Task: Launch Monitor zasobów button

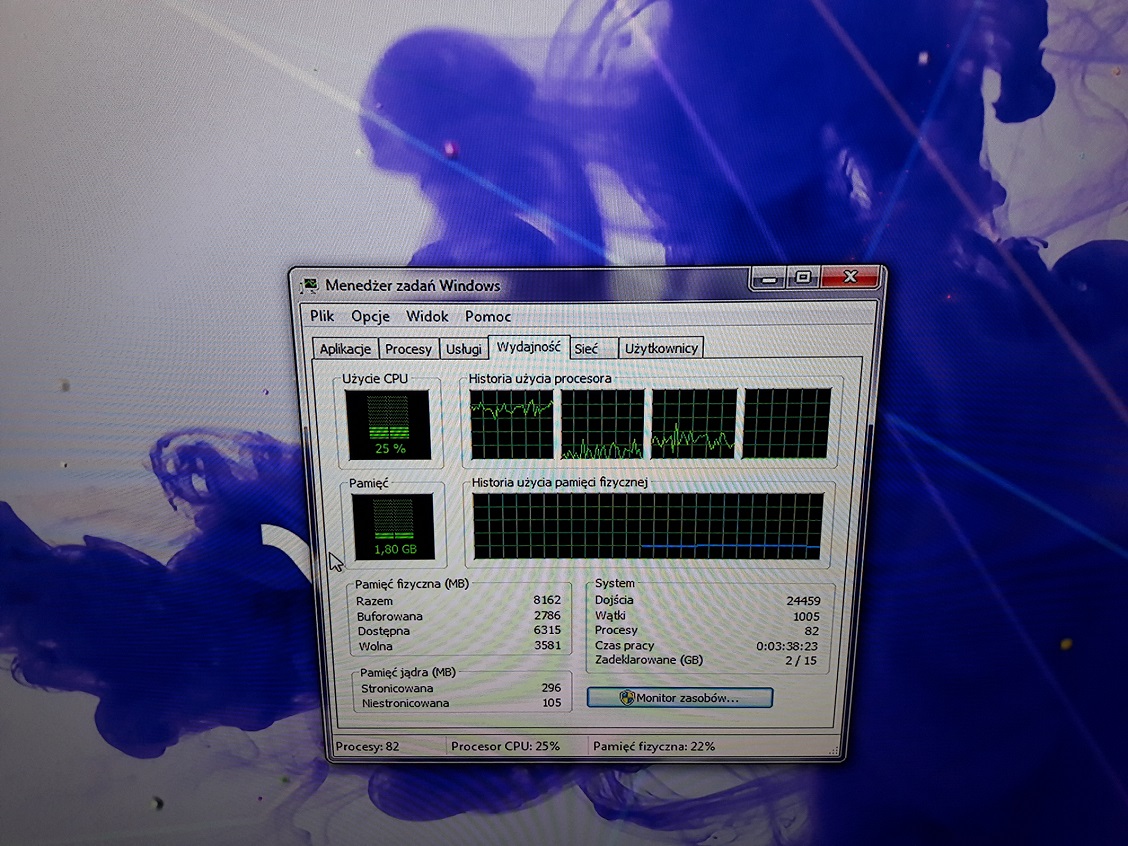Action: point(679,698)
